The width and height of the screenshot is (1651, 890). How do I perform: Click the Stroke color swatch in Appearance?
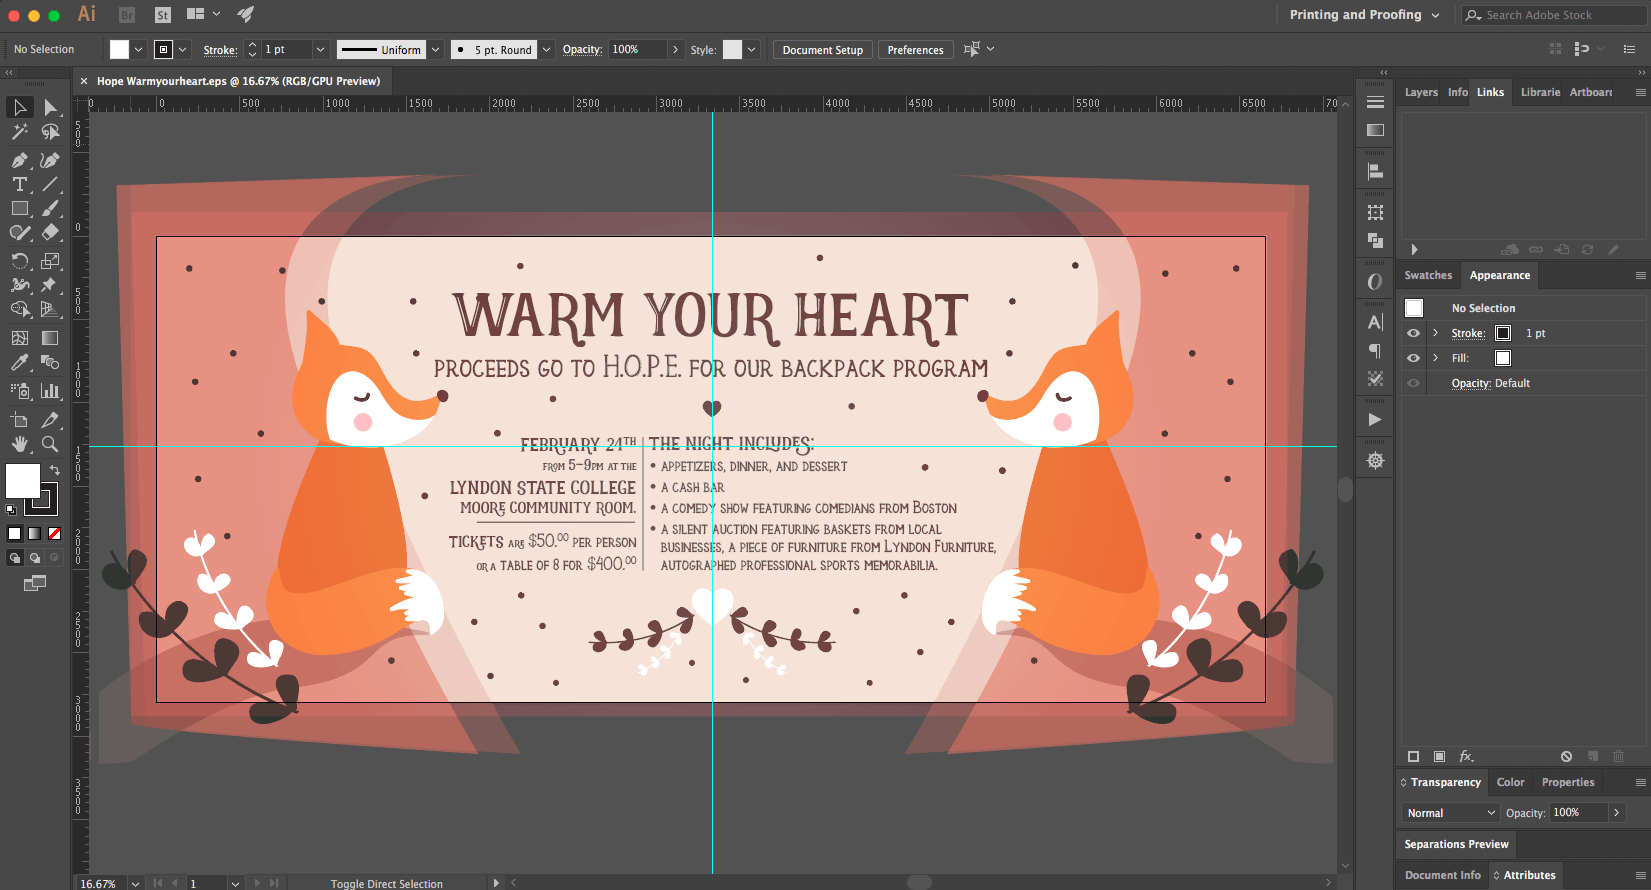1503,333
